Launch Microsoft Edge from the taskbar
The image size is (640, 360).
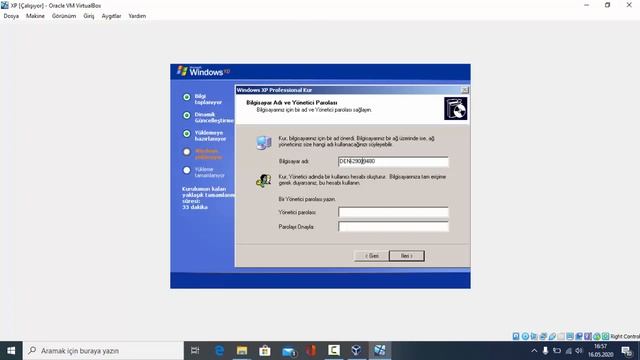pyautogui.click(x=219, y=351)
